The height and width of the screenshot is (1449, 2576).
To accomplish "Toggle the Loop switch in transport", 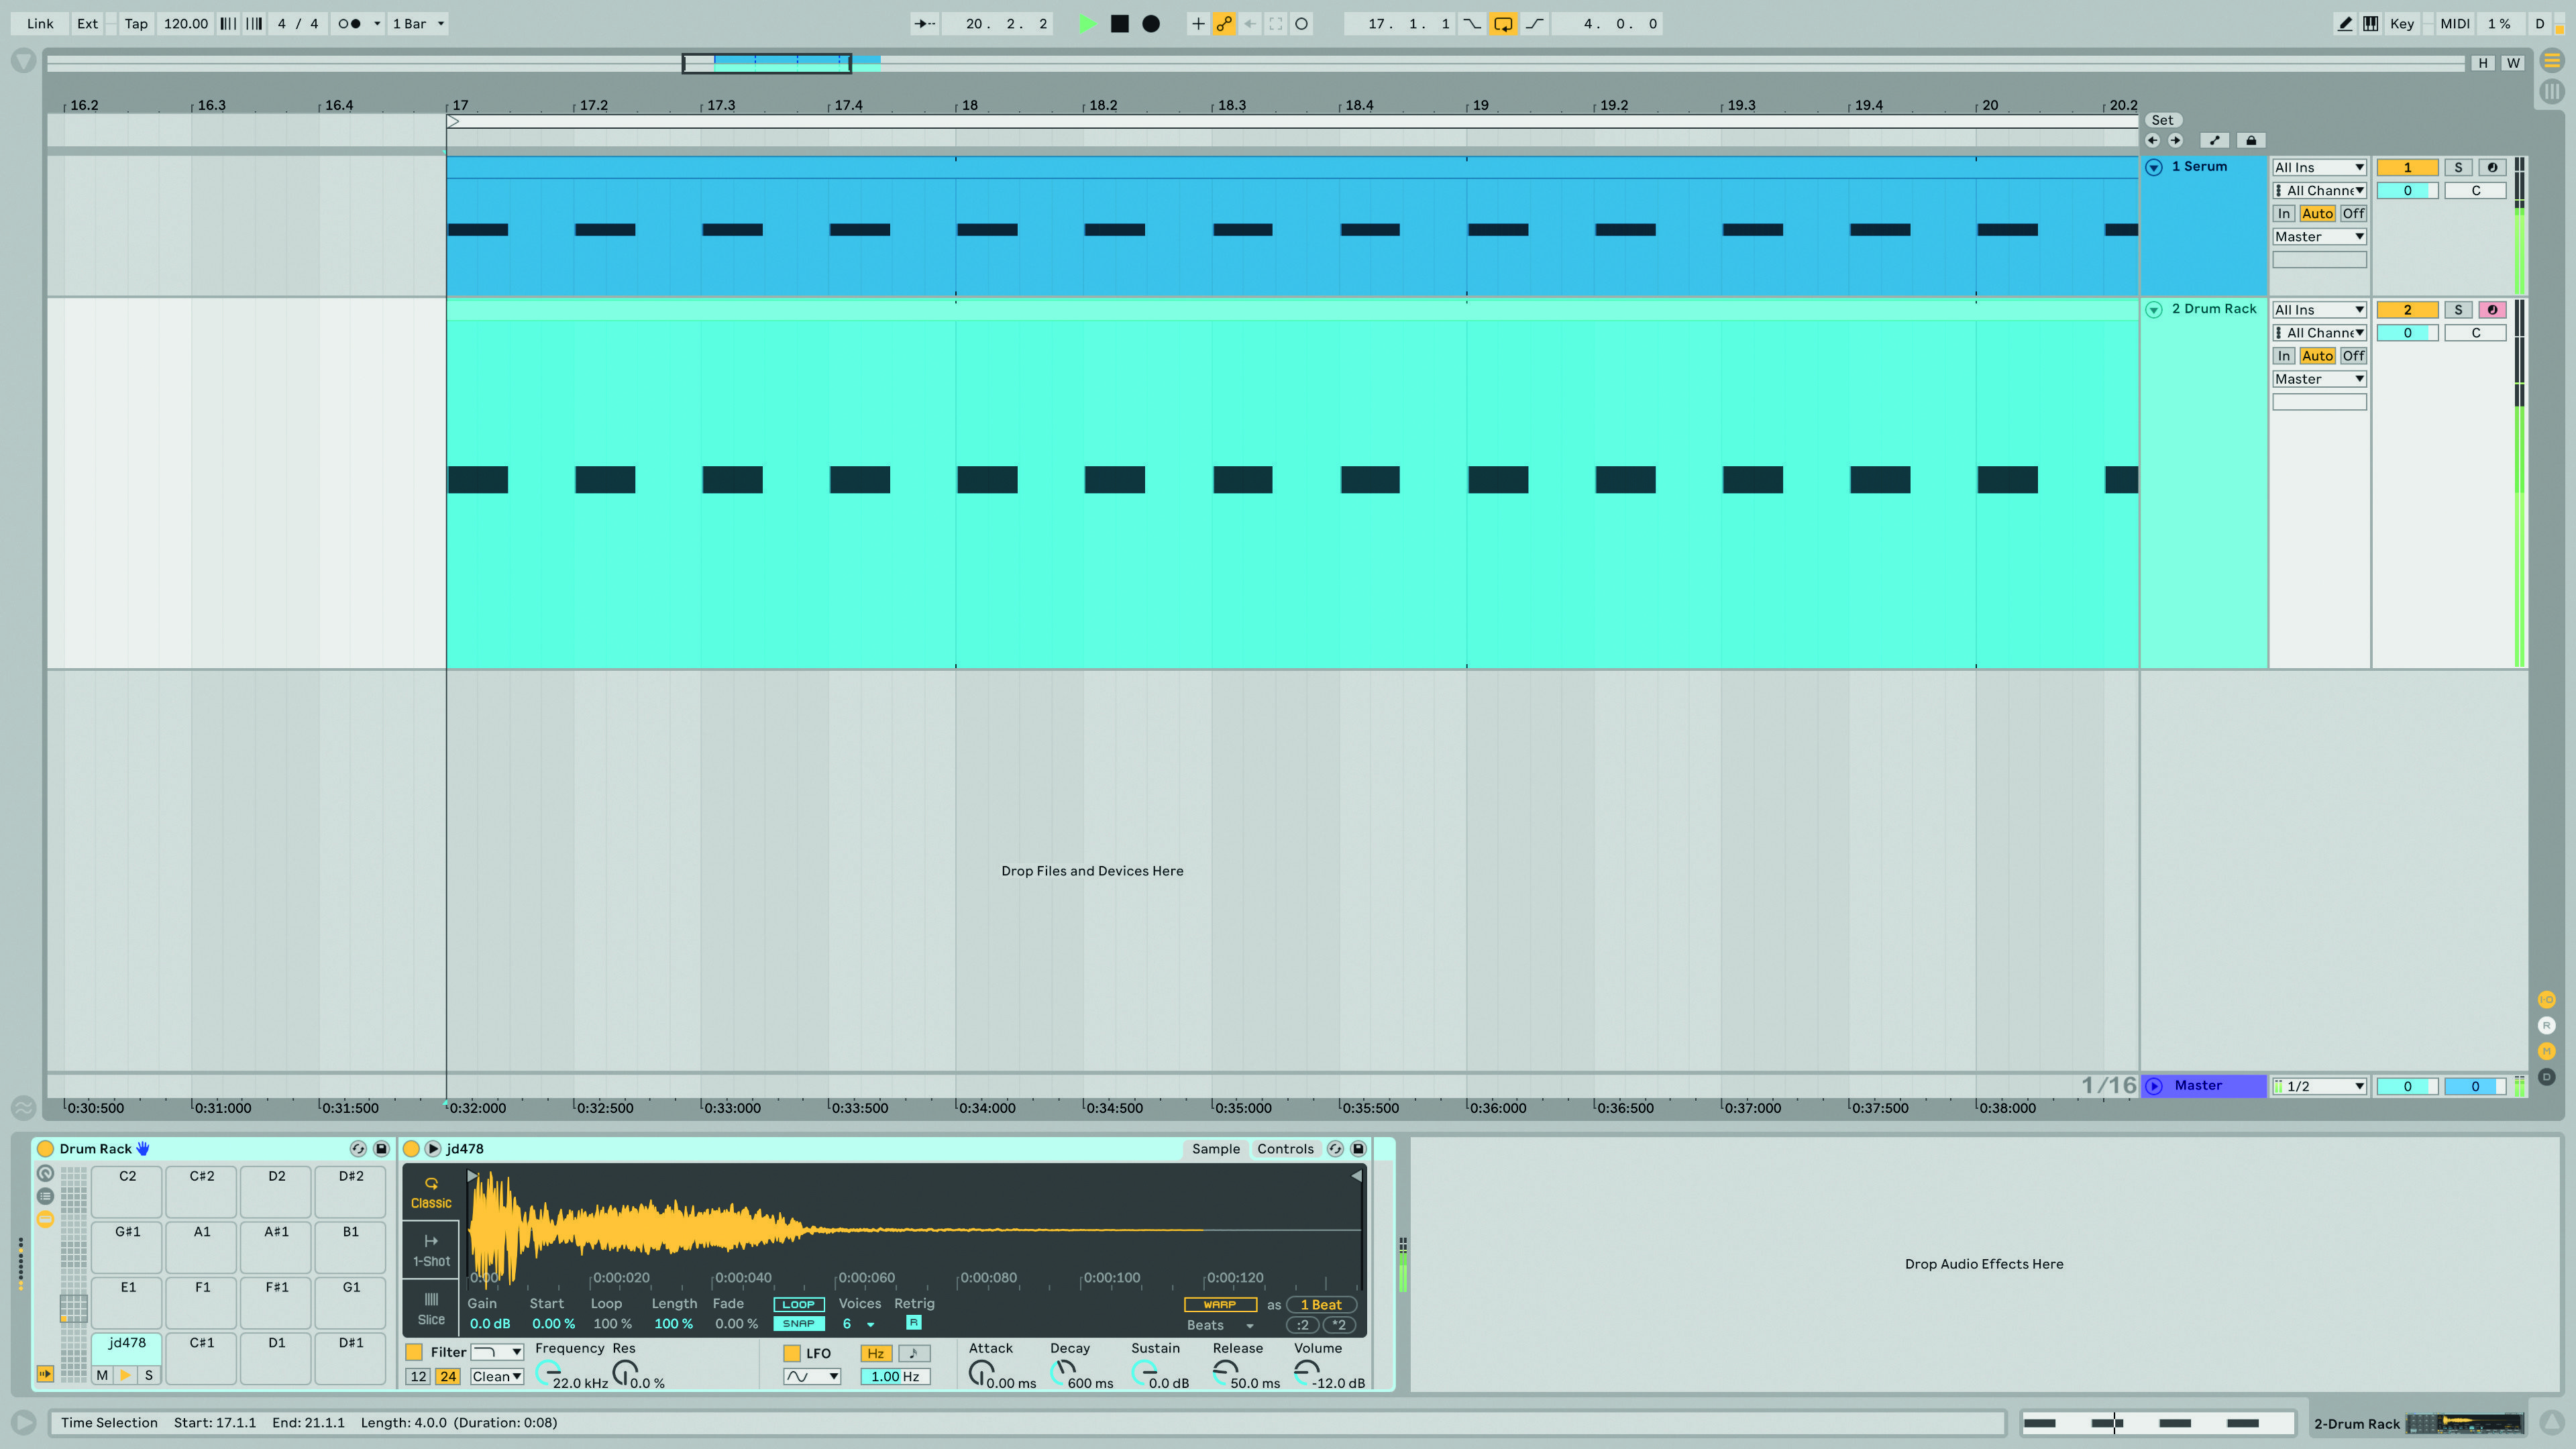I will [x=1503, y=23].
